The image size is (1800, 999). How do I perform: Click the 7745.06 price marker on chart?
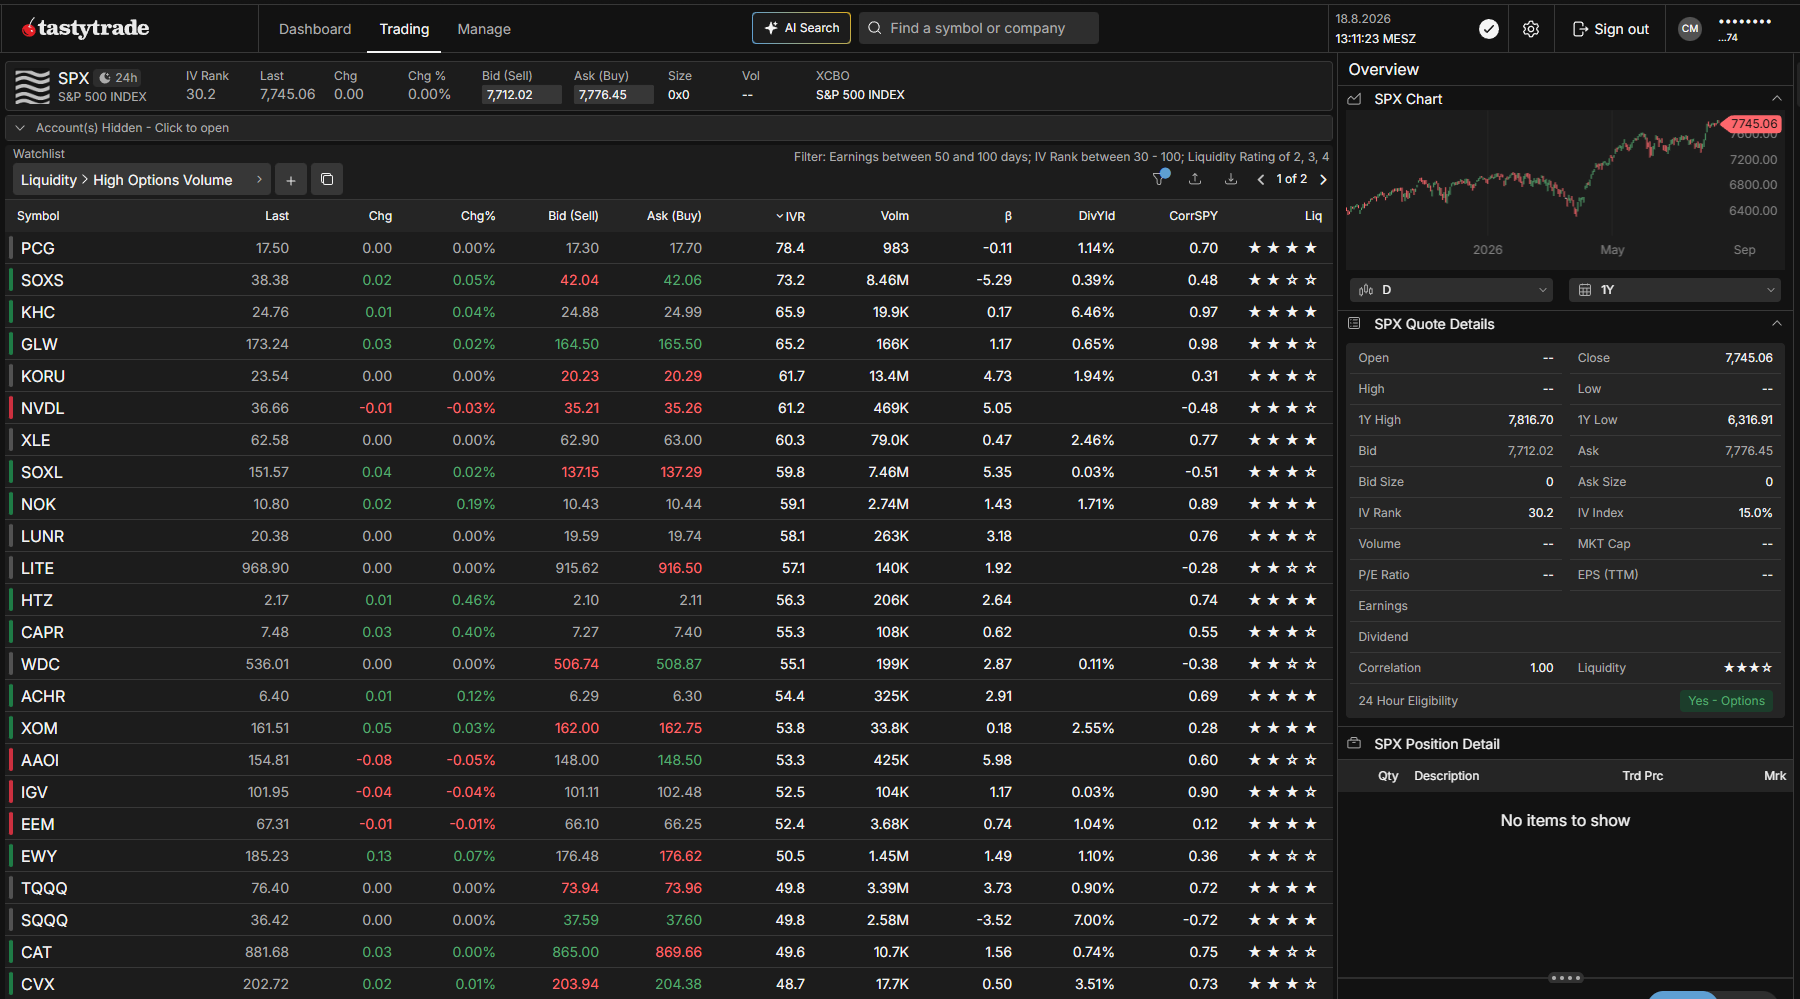(x=1753, y=124)
